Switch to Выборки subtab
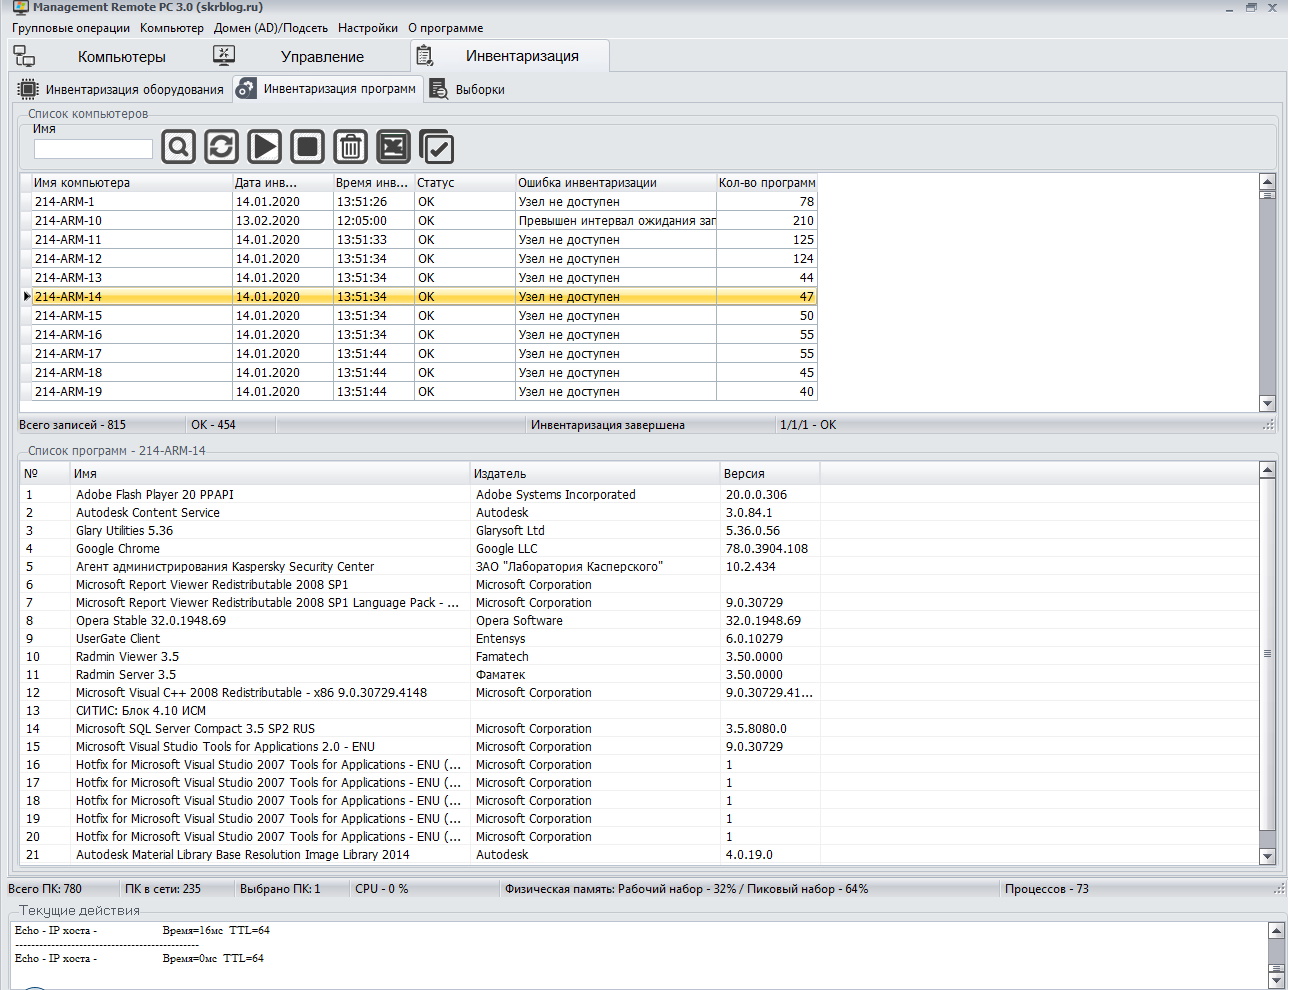 click(x=467, y=89)
